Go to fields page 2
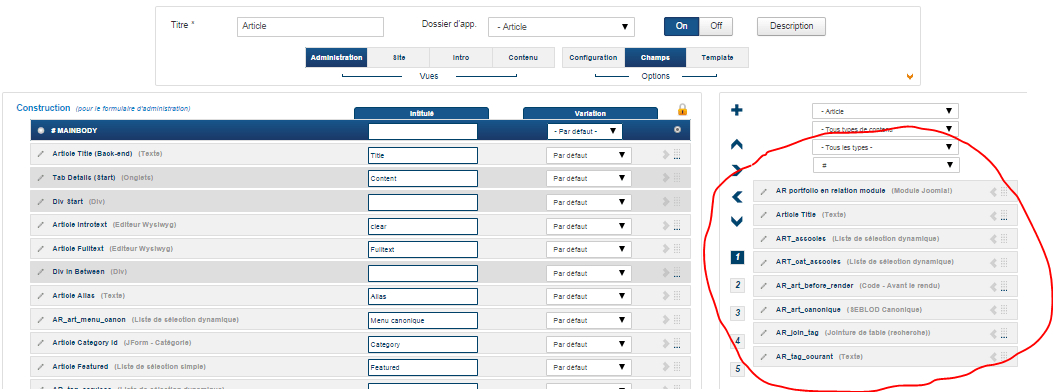This screenshot has width=1053, height=392. point(737,285)
